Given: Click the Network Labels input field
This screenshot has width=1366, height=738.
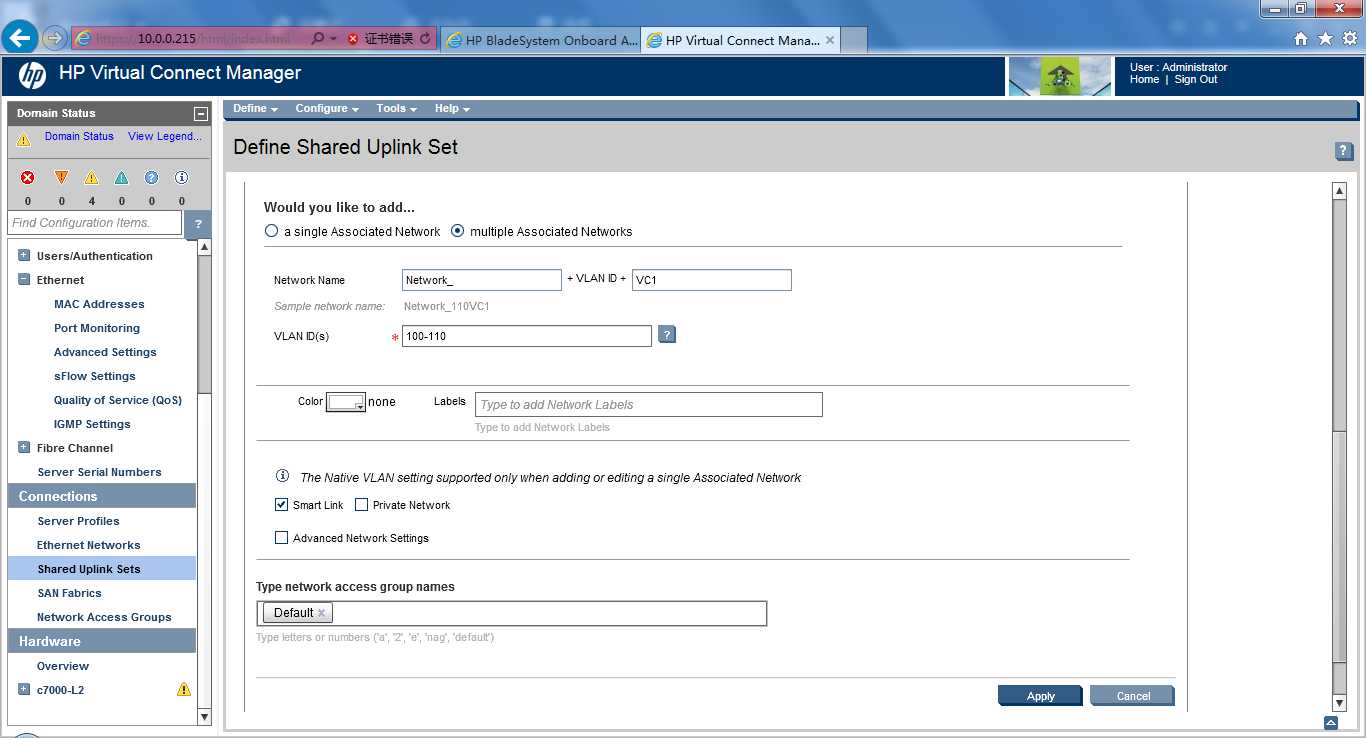Looking at the screenshot, I should point(649,404).
